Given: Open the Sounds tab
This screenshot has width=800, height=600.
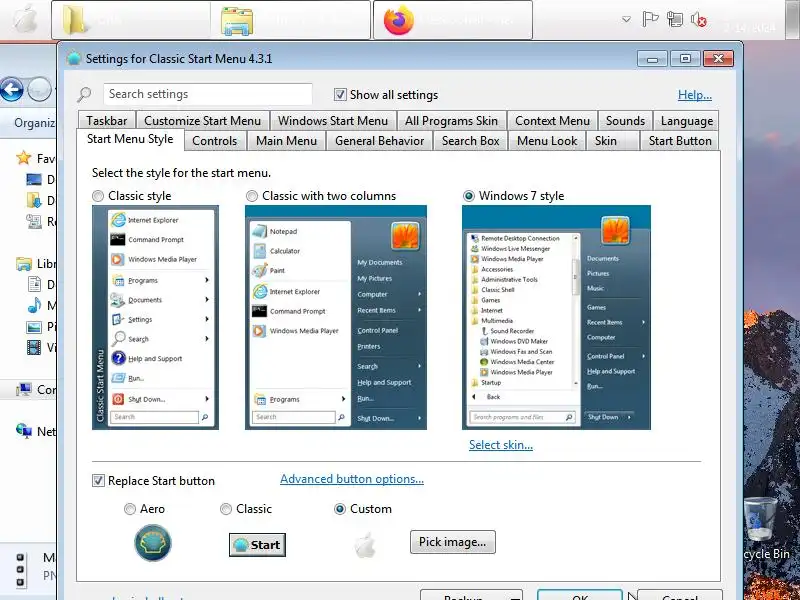Looking at the screenshot, I should point(625,121).
